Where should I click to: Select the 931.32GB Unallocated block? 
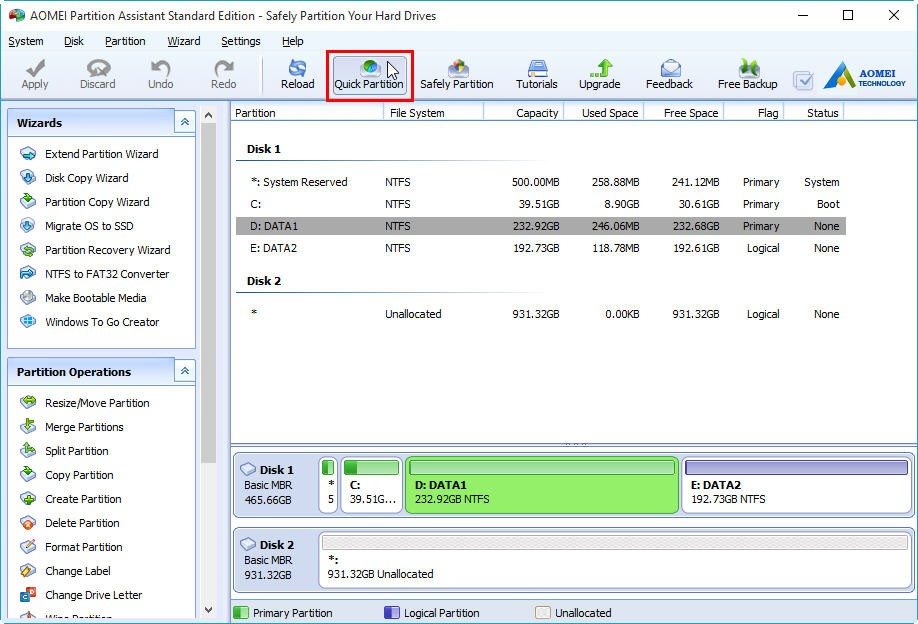[615, 560]
